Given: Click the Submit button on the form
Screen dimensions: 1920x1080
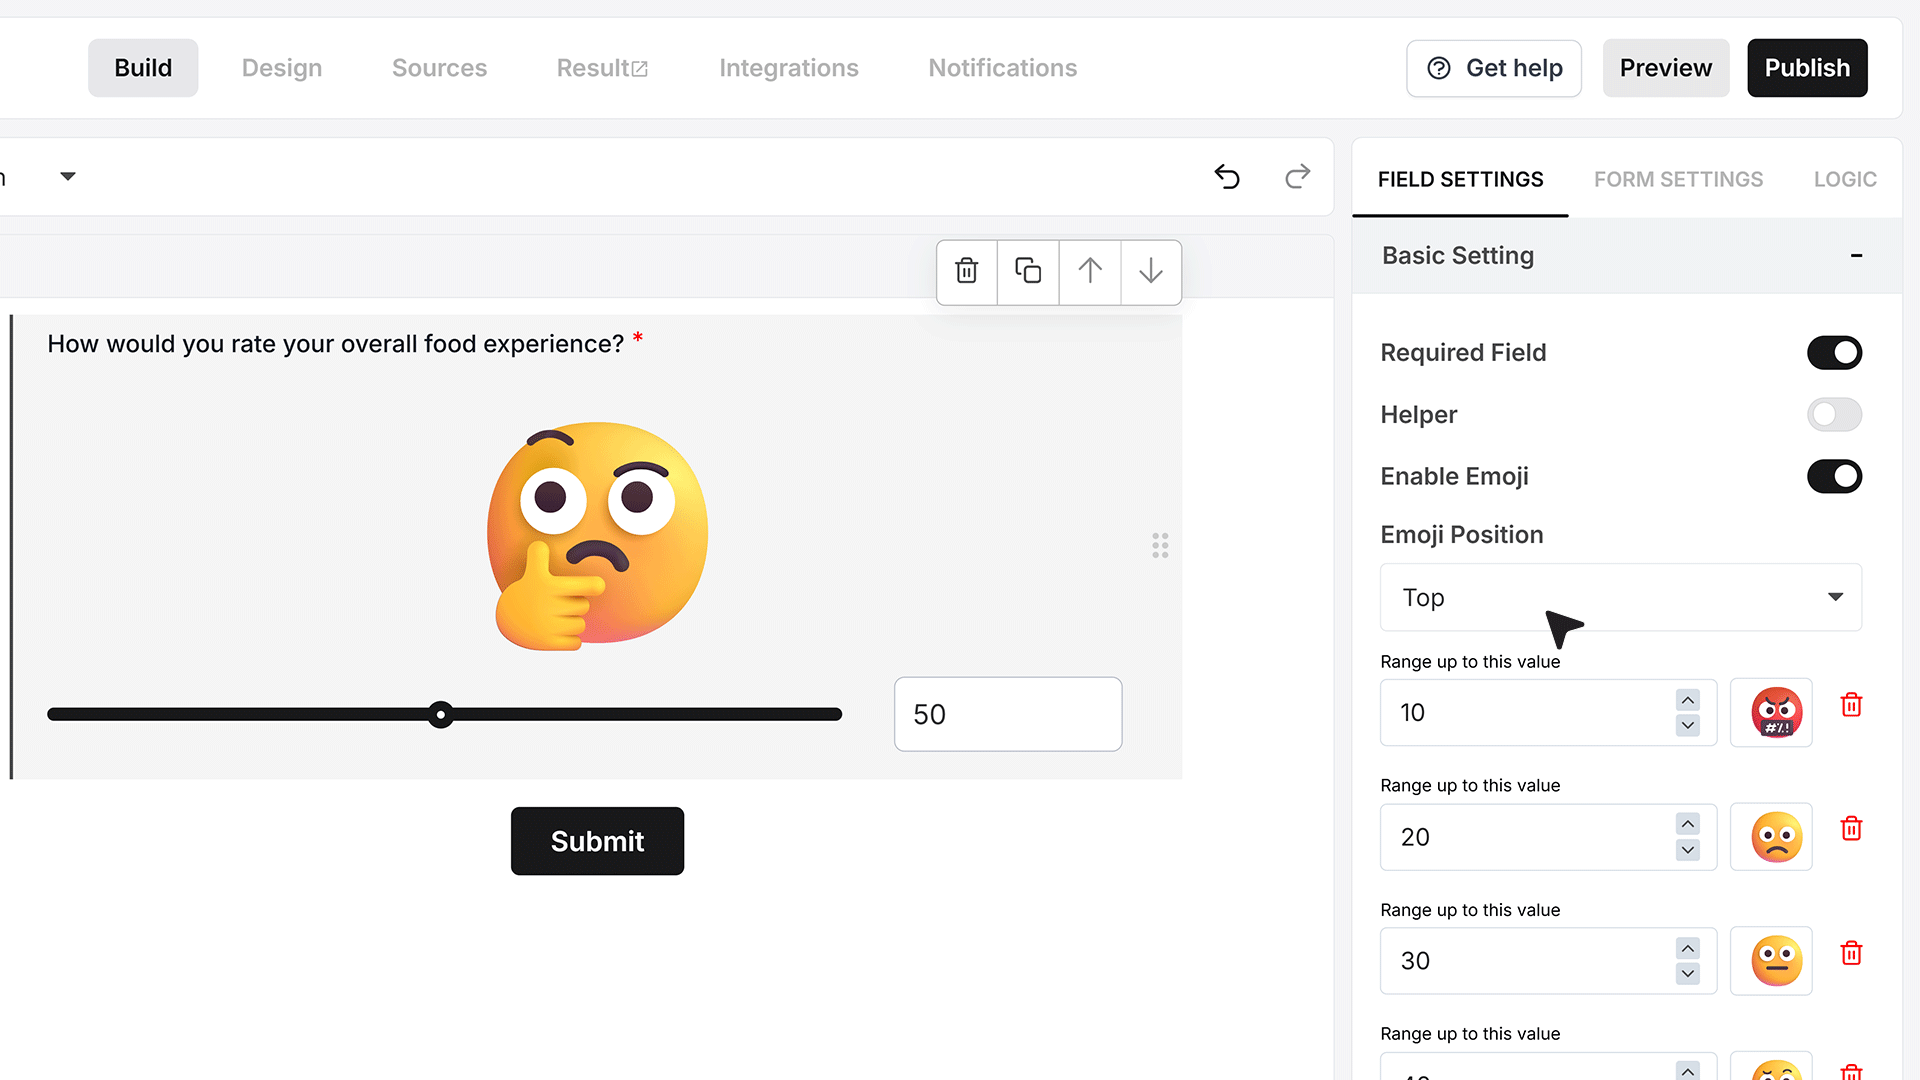Looking at the screenshot, I should (597, 841).
